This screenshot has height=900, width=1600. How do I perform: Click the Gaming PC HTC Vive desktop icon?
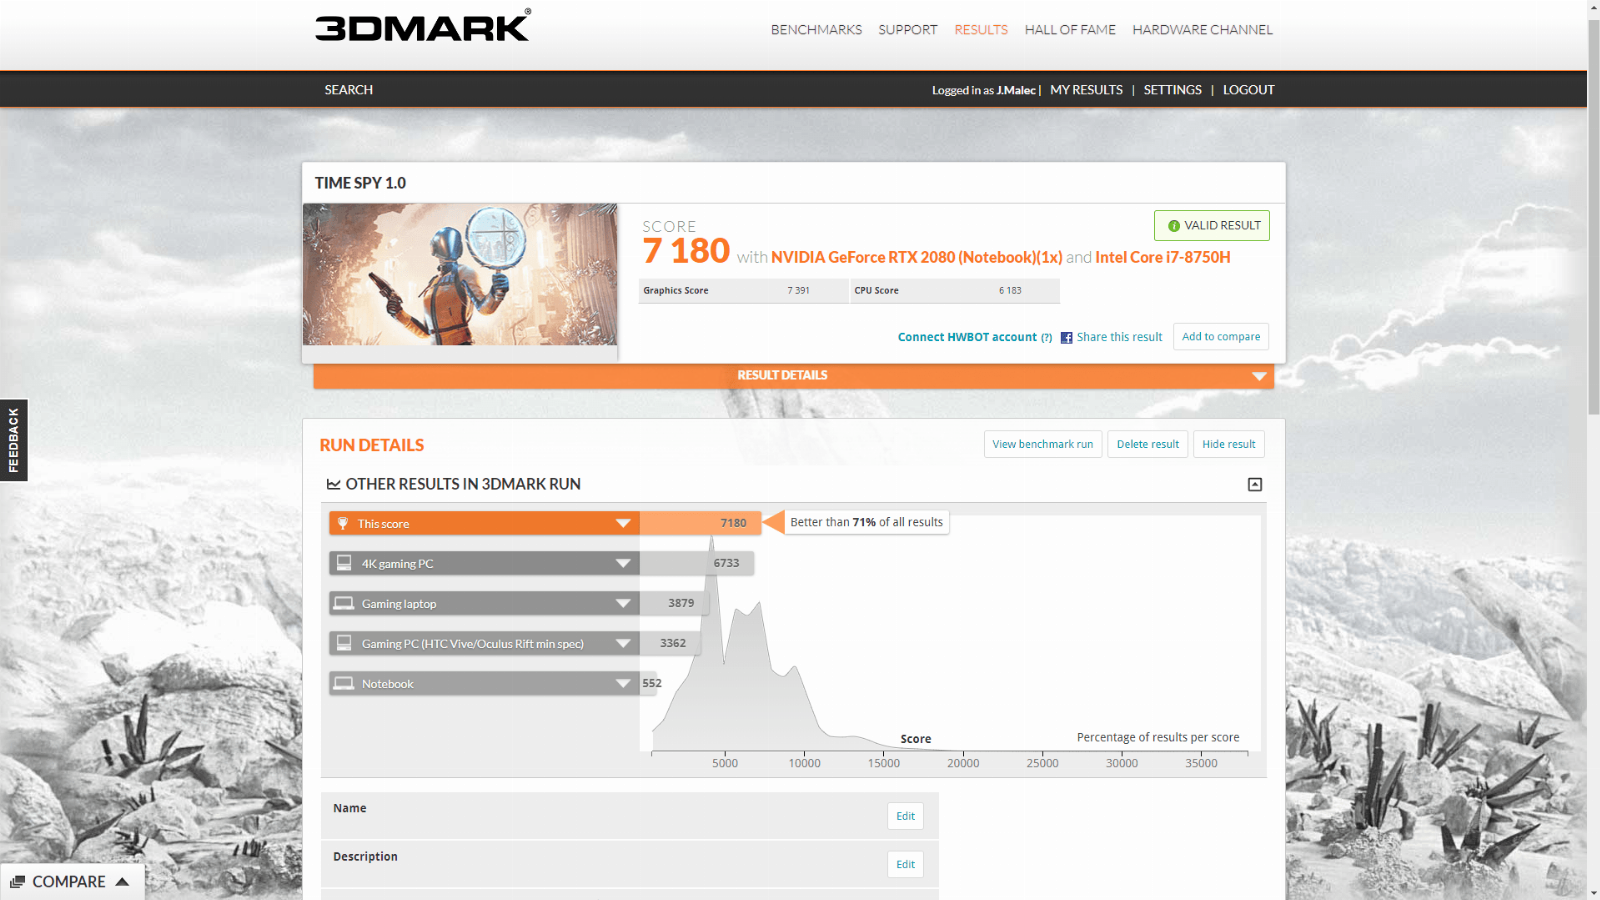344,643
